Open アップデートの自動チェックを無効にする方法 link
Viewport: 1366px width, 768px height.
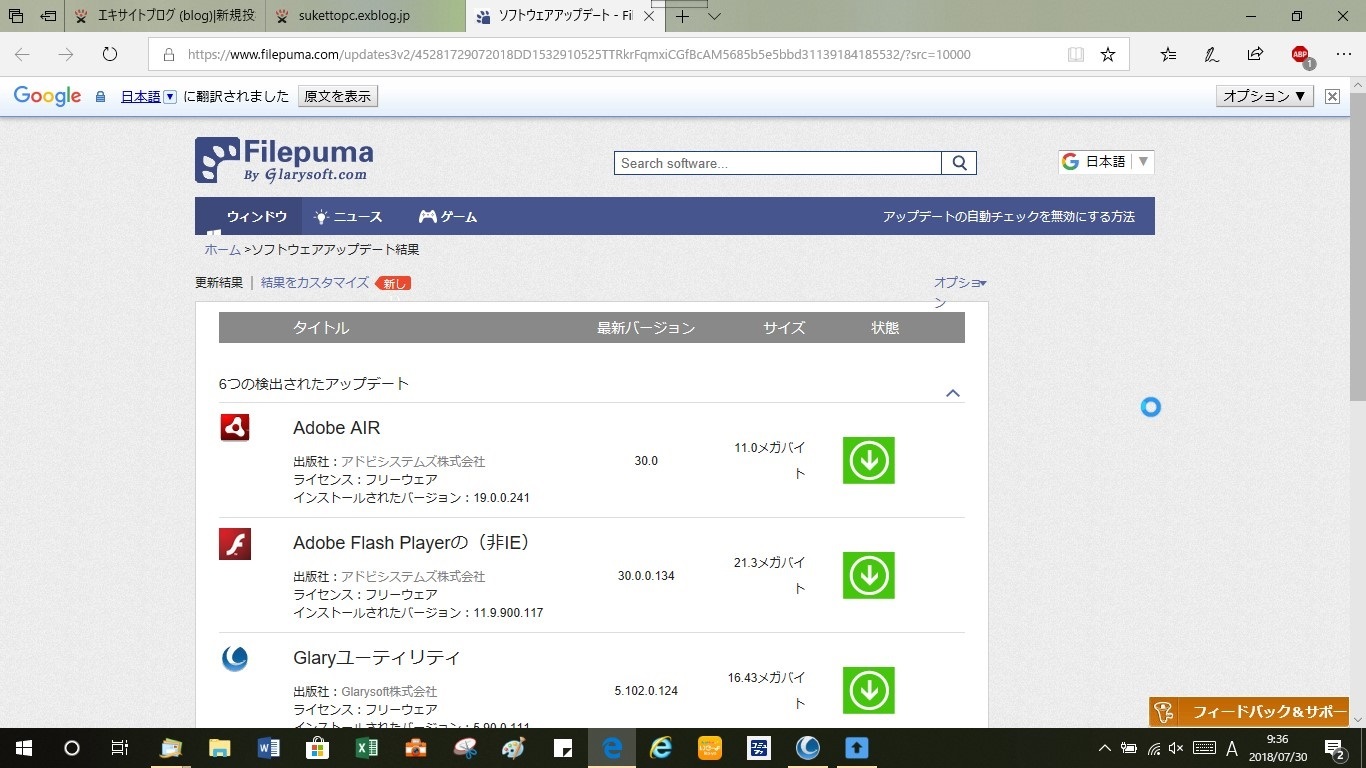1009,216
